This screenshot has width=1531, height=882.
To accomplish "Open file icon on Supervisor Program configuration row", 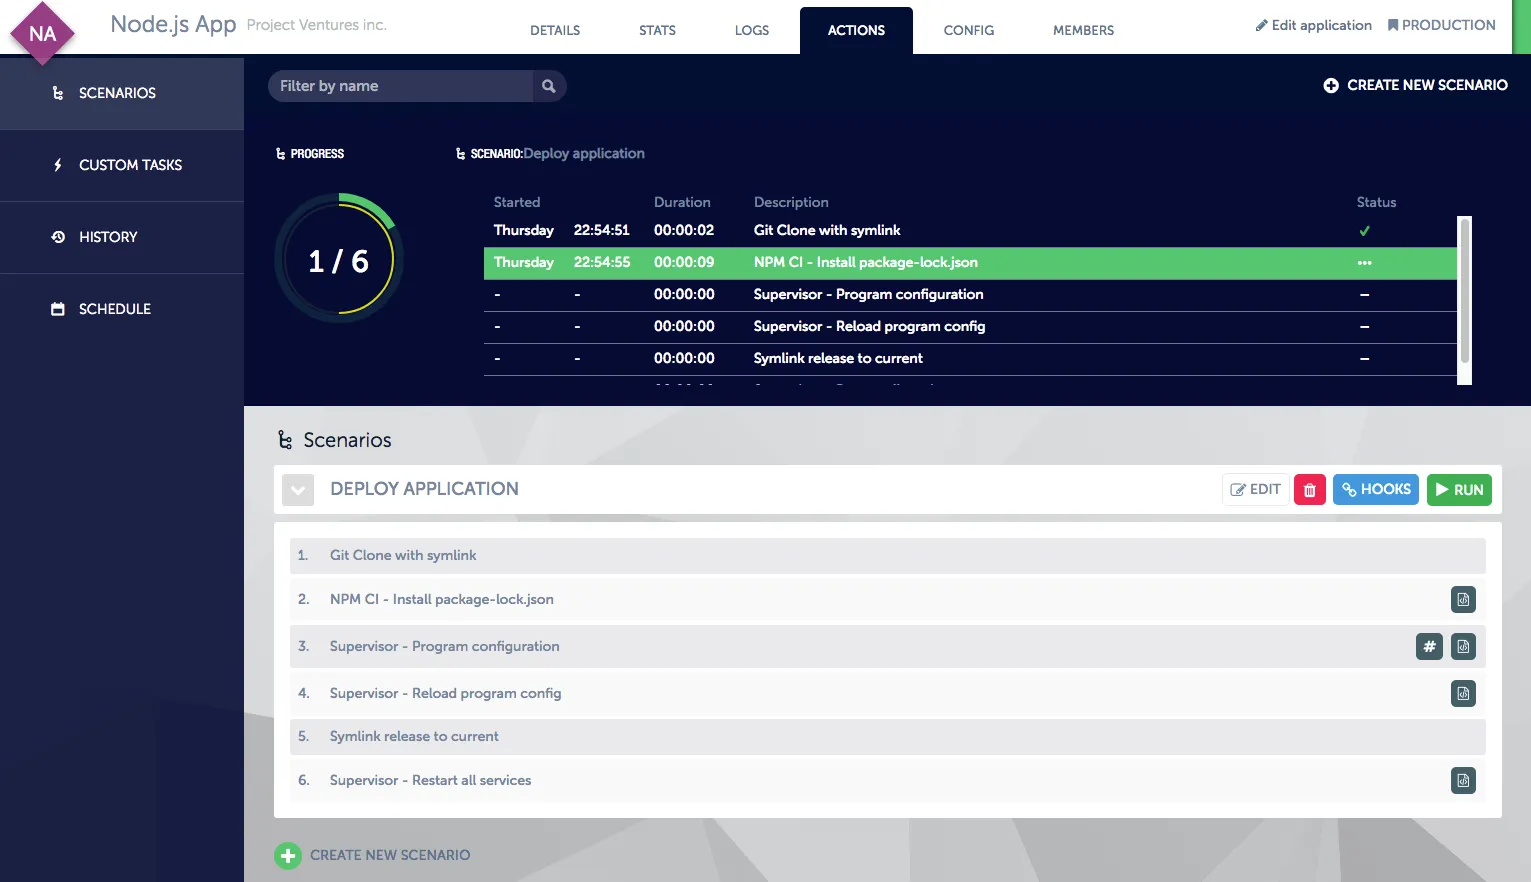I will point(1463,647).
